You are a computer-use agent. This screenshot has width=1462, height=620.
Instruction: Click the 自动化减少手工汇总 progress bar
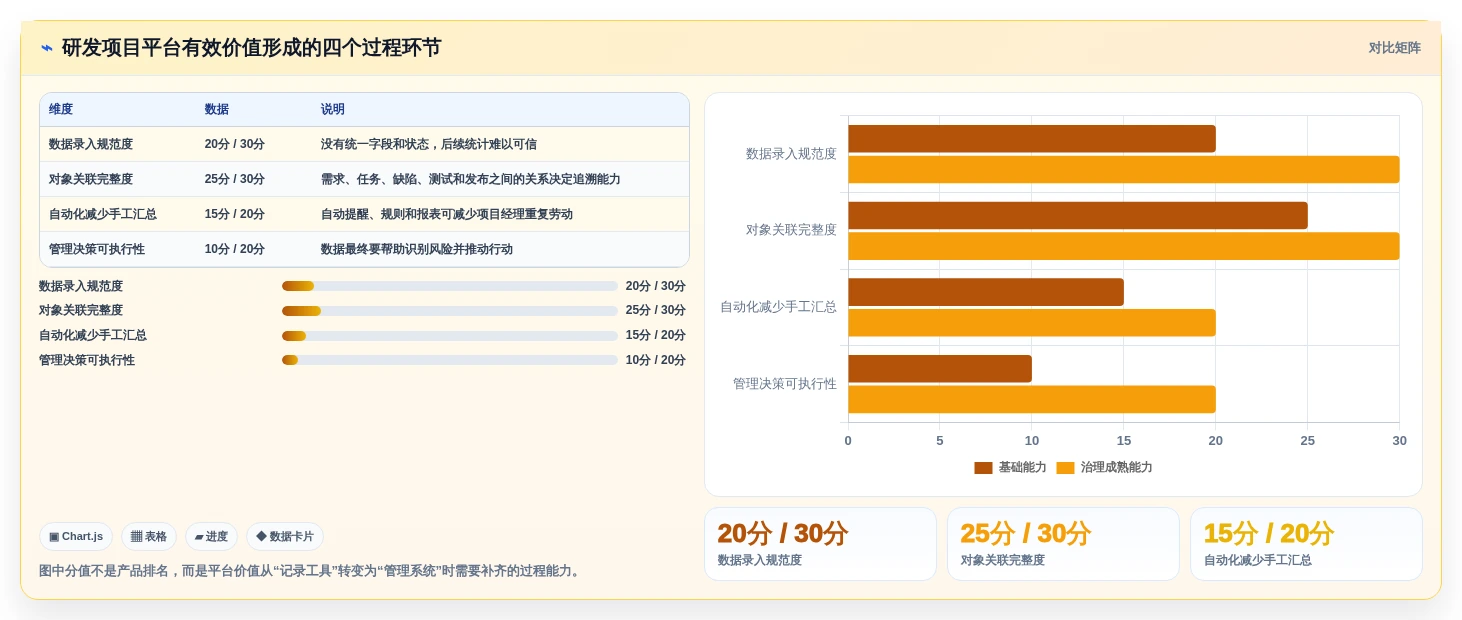tap(450, 336)
